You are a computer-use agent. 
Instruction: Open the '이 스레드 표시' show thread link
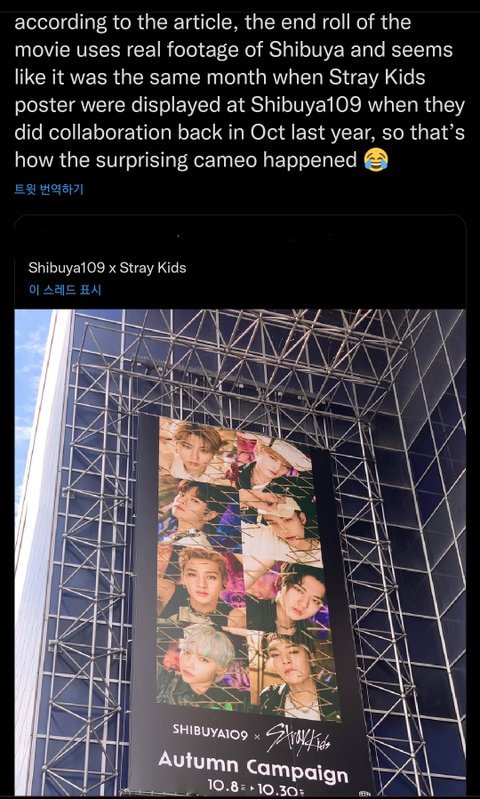pos(65,290)
